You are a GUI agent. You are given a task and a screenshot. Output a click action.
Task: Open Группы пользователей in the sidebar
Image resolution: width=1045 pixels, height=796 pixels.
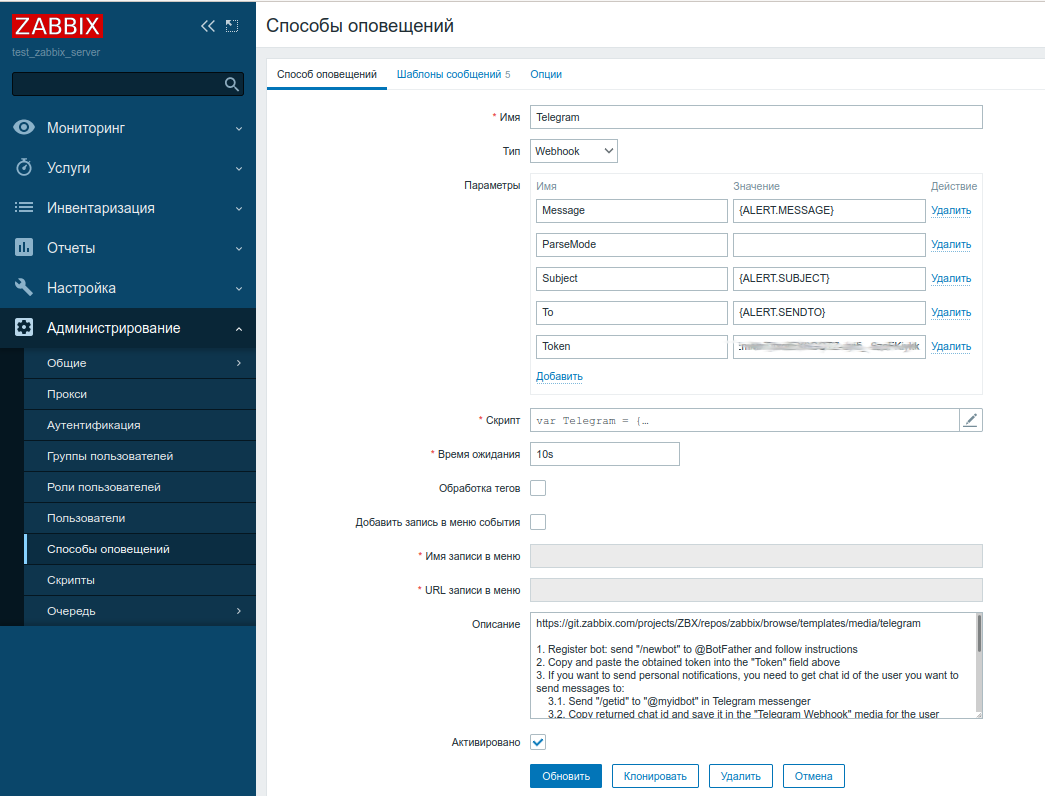pos(140,456)
